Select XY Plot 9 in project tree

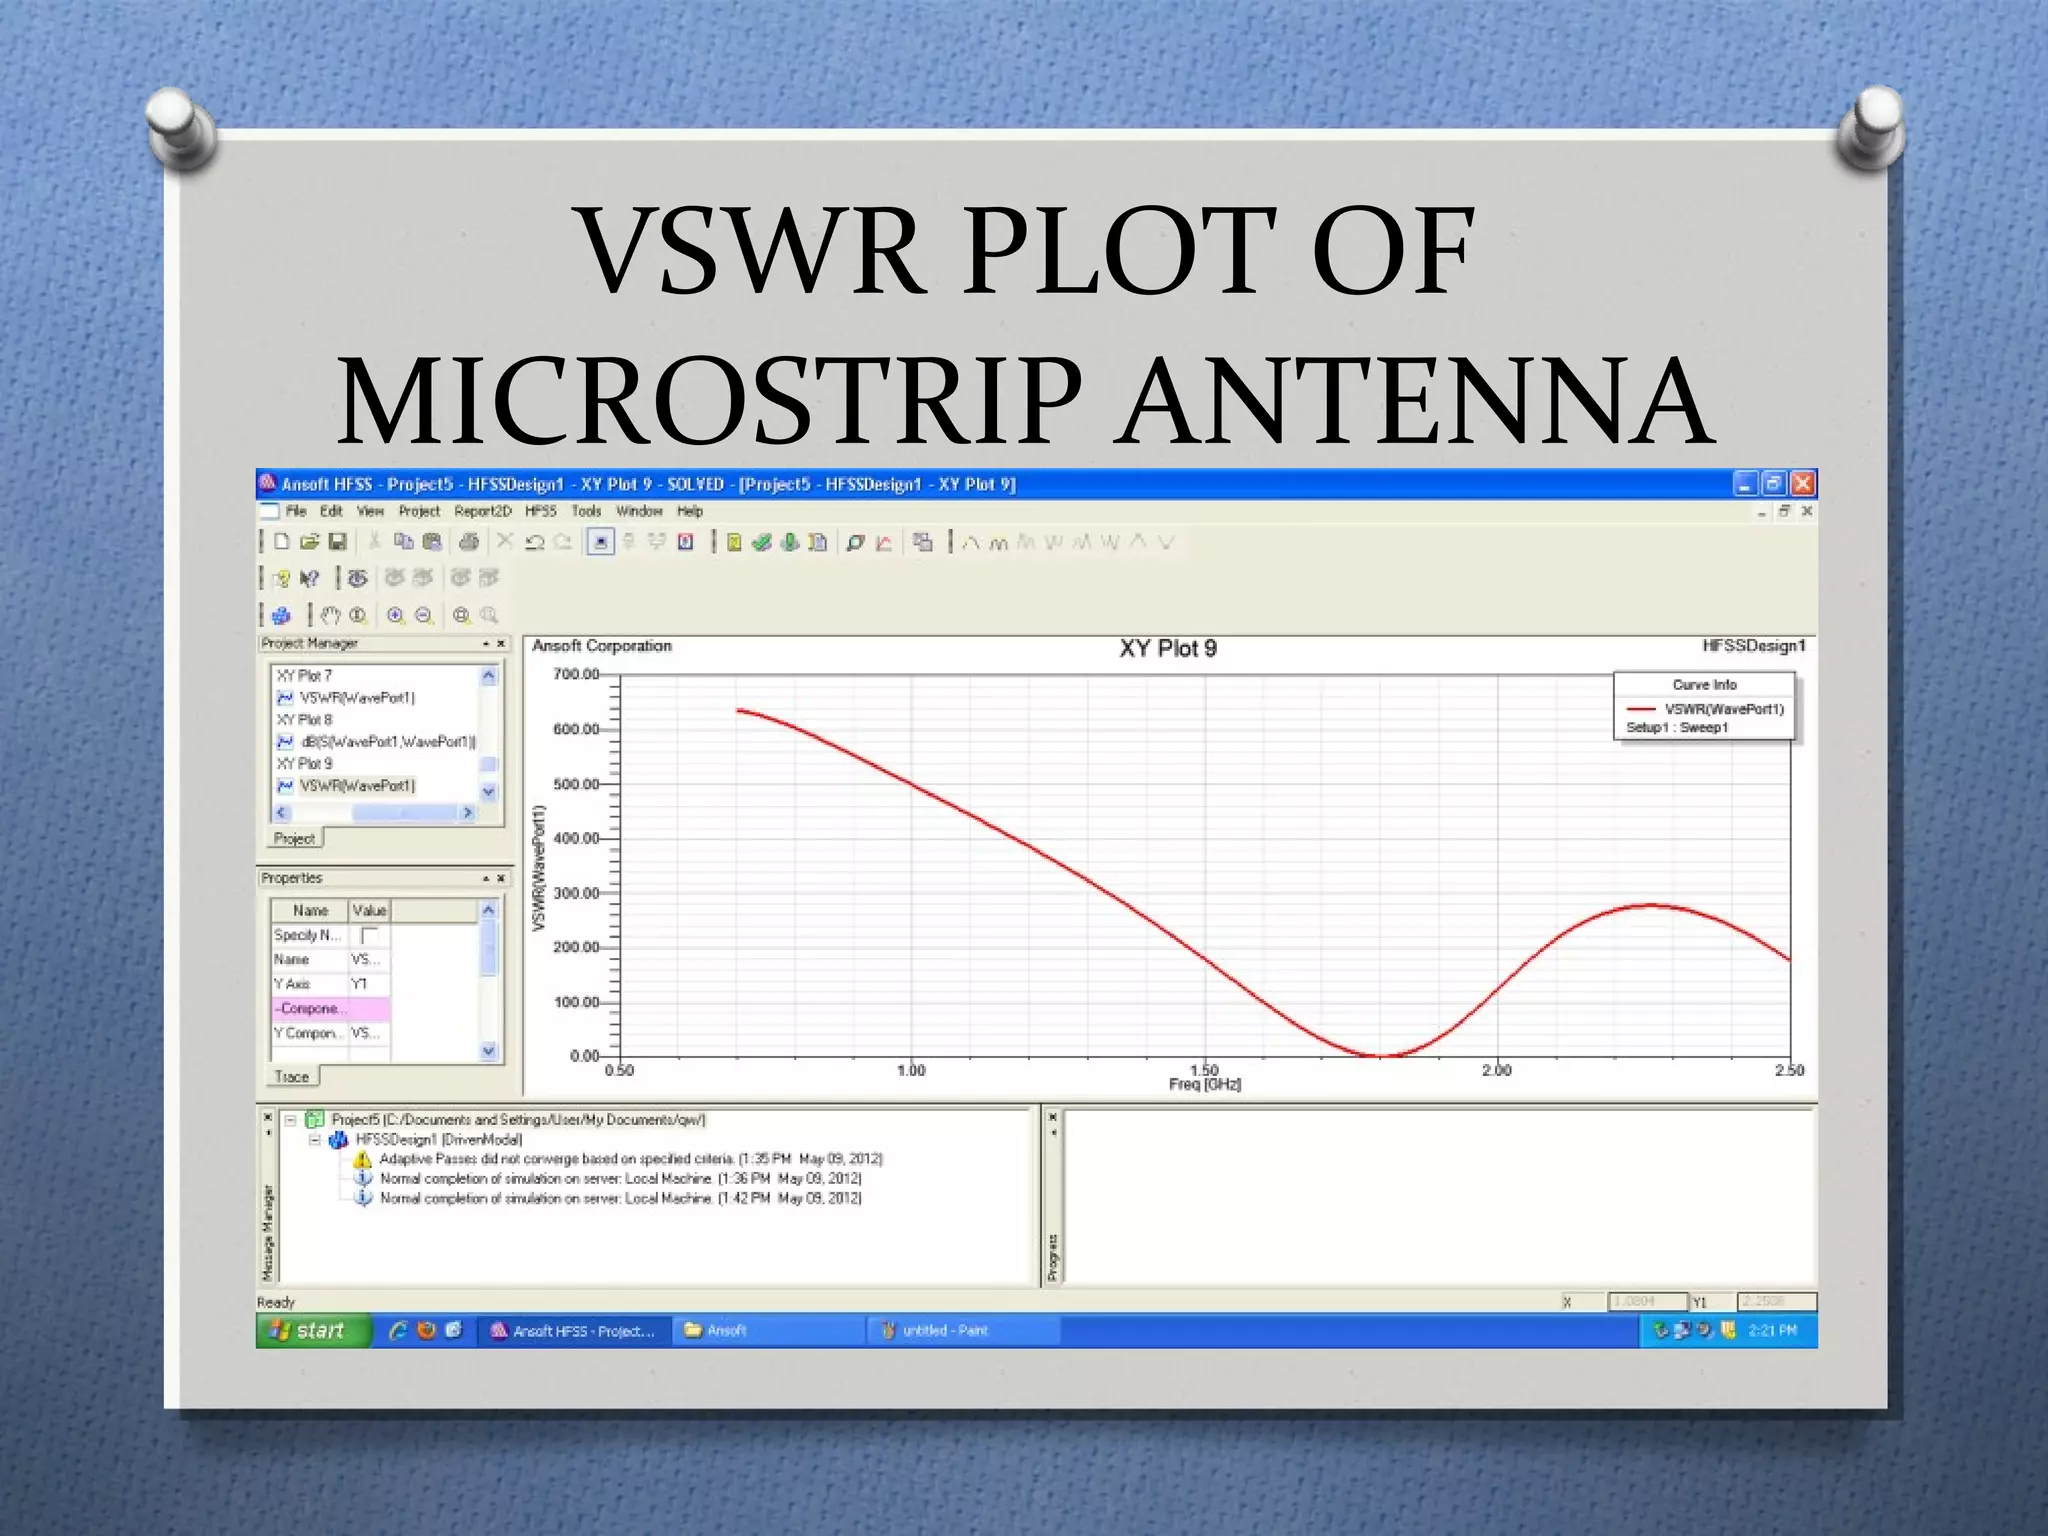(x=304, y=764)
